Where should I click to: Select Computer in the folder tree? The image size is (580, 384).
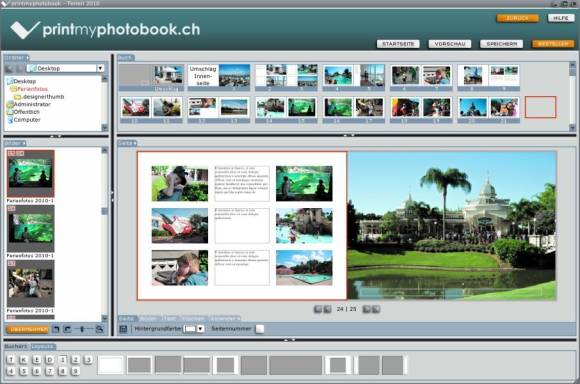point(27,119)
